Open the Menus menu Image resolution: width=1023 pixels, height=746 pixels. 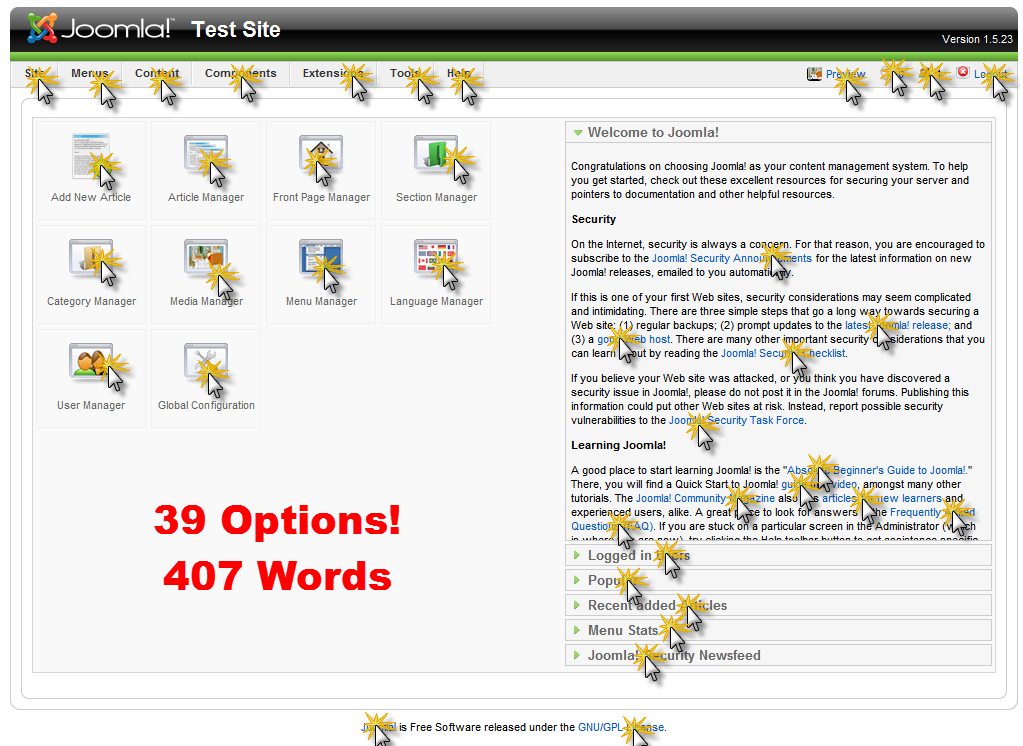90,73
